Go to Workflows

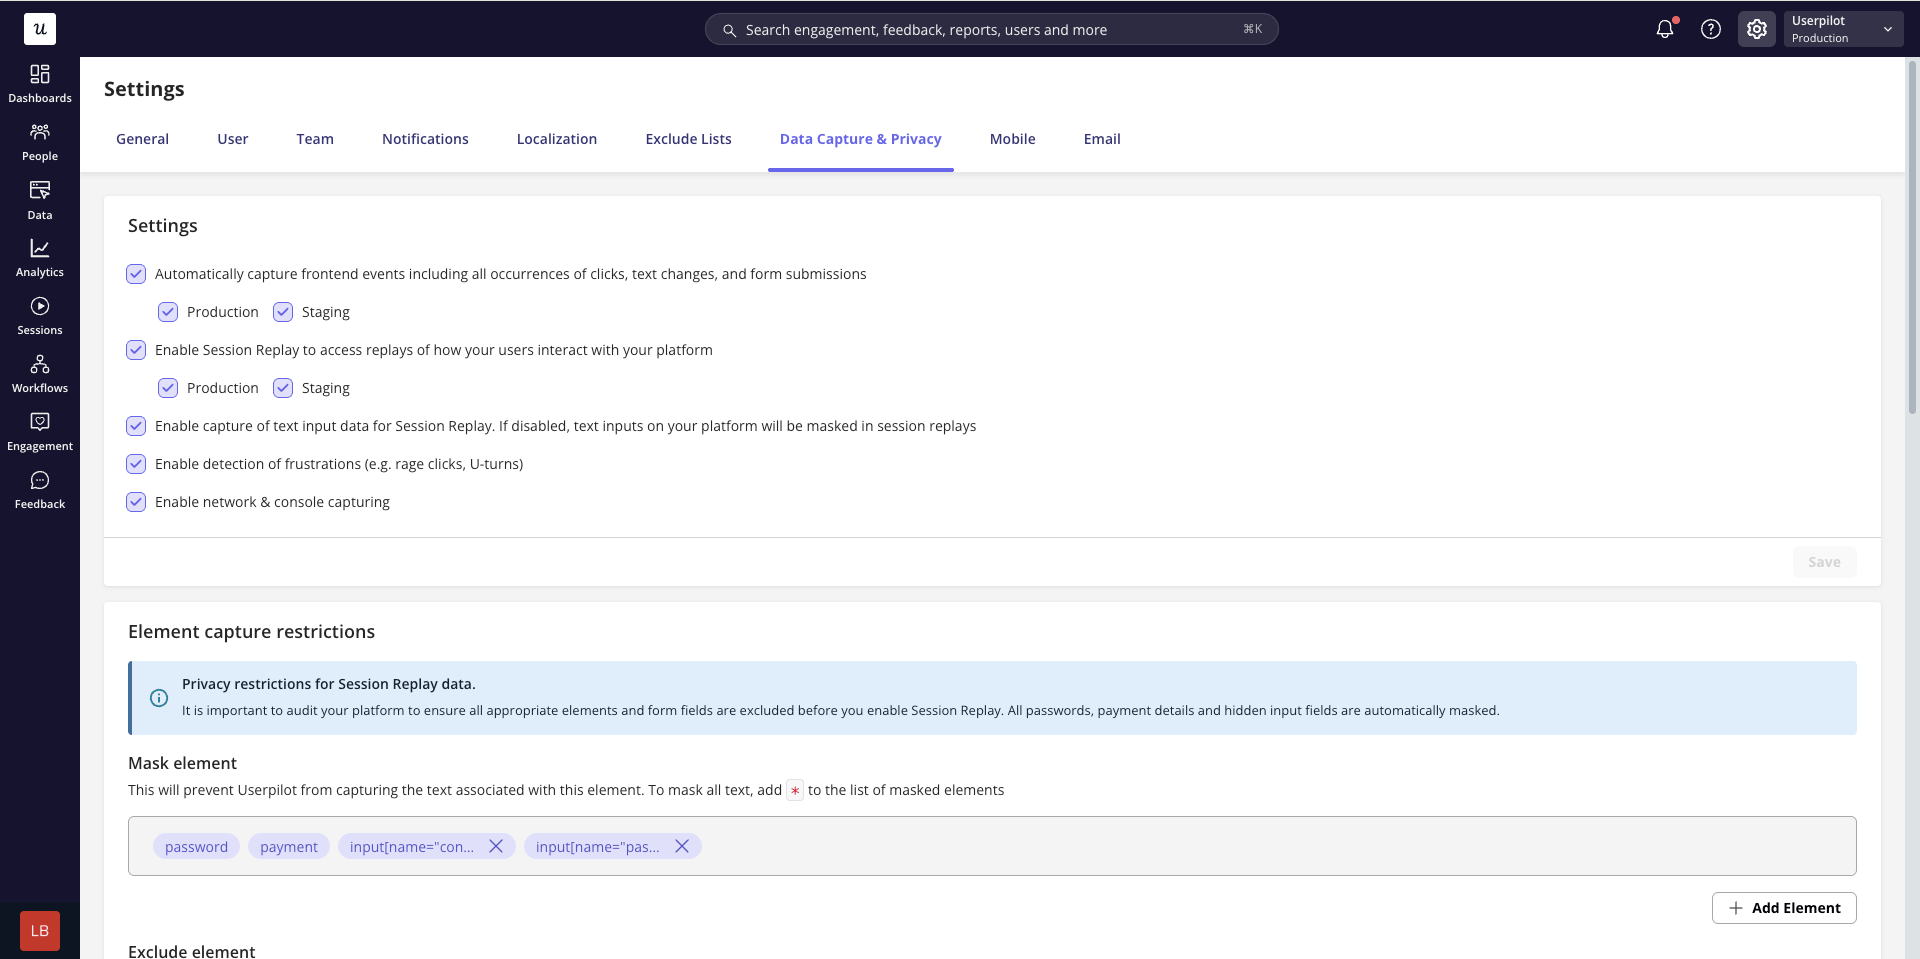pyautogui.click(x=40, y=374)
